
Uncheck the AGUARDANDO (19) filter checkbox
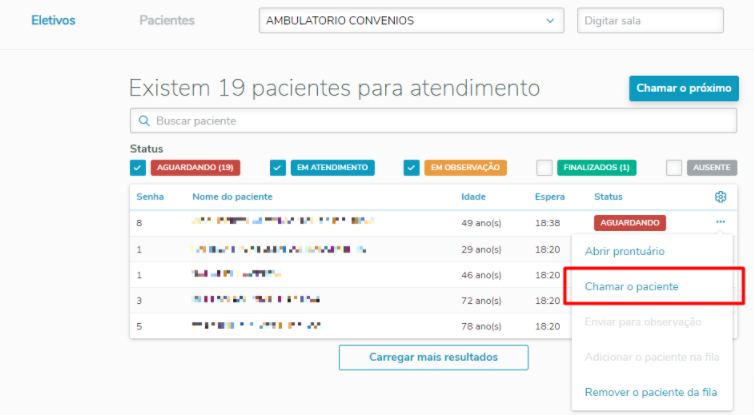[x=138, y=168]
